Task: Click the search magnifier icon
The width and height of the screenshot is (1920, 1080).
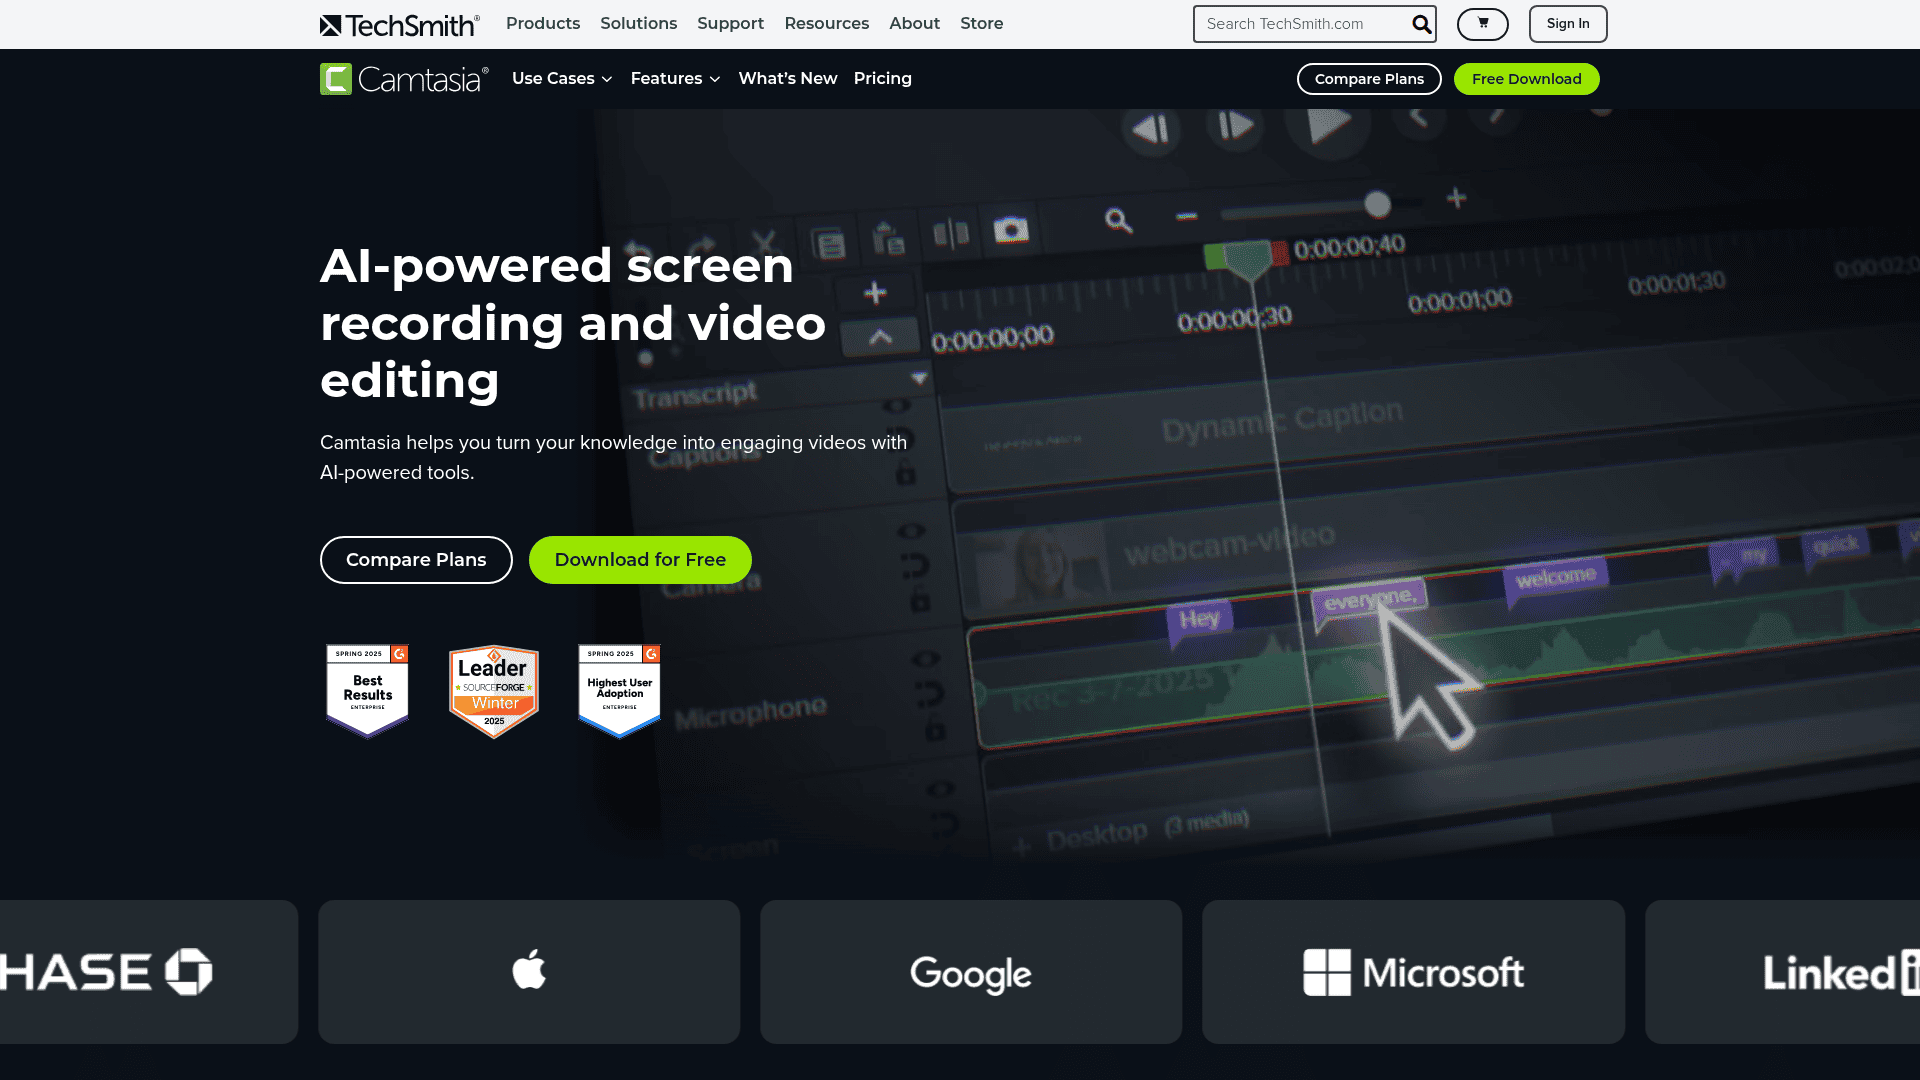Action: 1421,24
